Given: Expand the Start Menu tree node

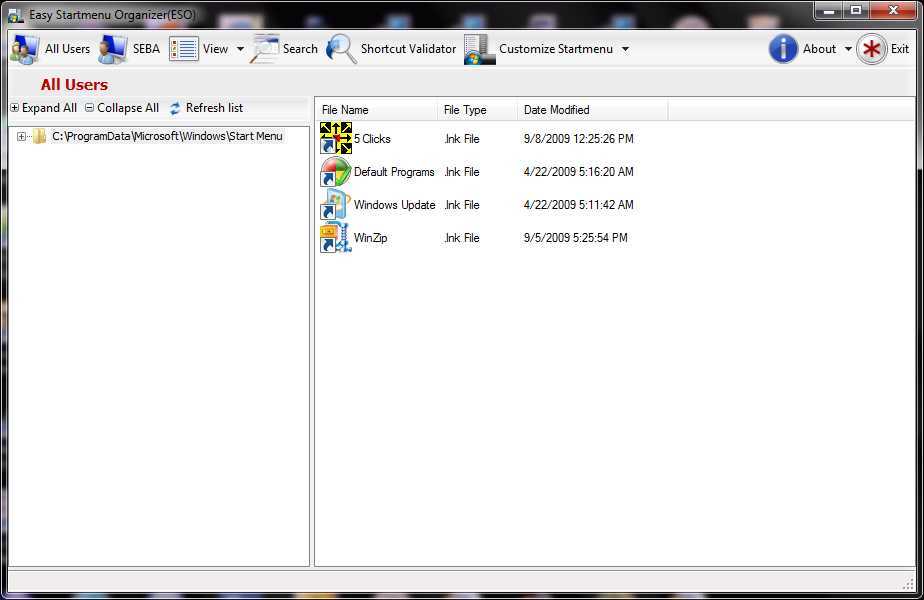Looking at the screenshot, I should (21, 136).
